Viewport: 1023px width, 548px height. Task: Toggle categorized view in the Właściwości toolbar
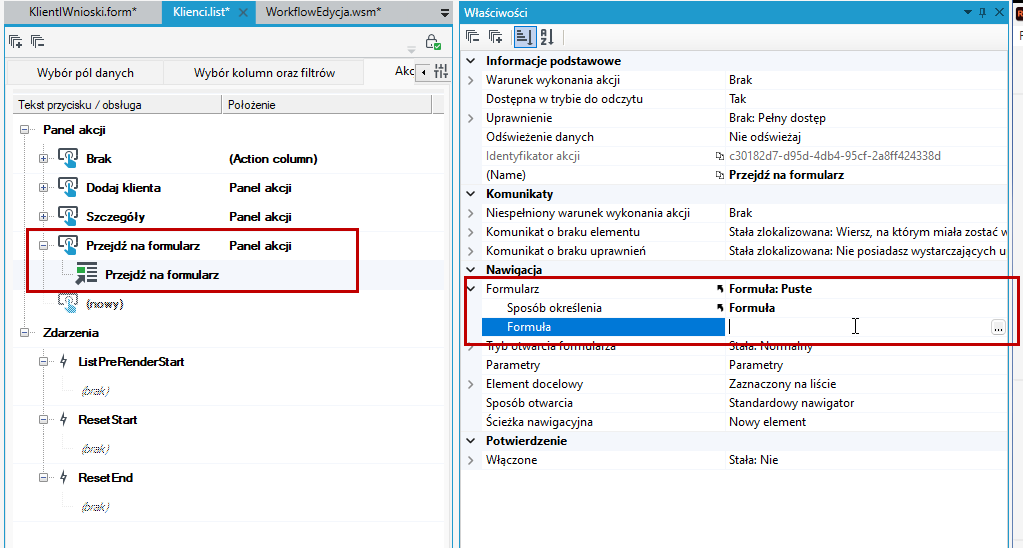[x=524, y=37]
